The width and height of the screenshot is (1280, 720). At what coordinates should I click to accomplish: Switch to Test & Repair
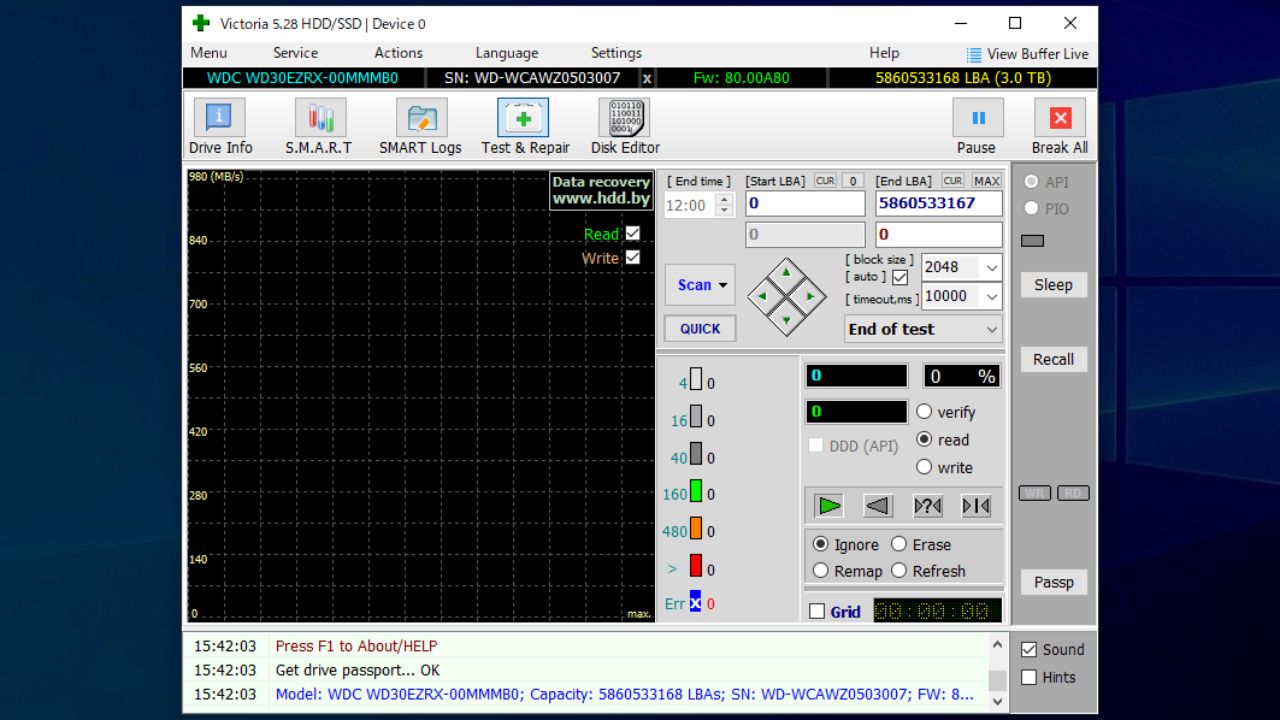524,127
